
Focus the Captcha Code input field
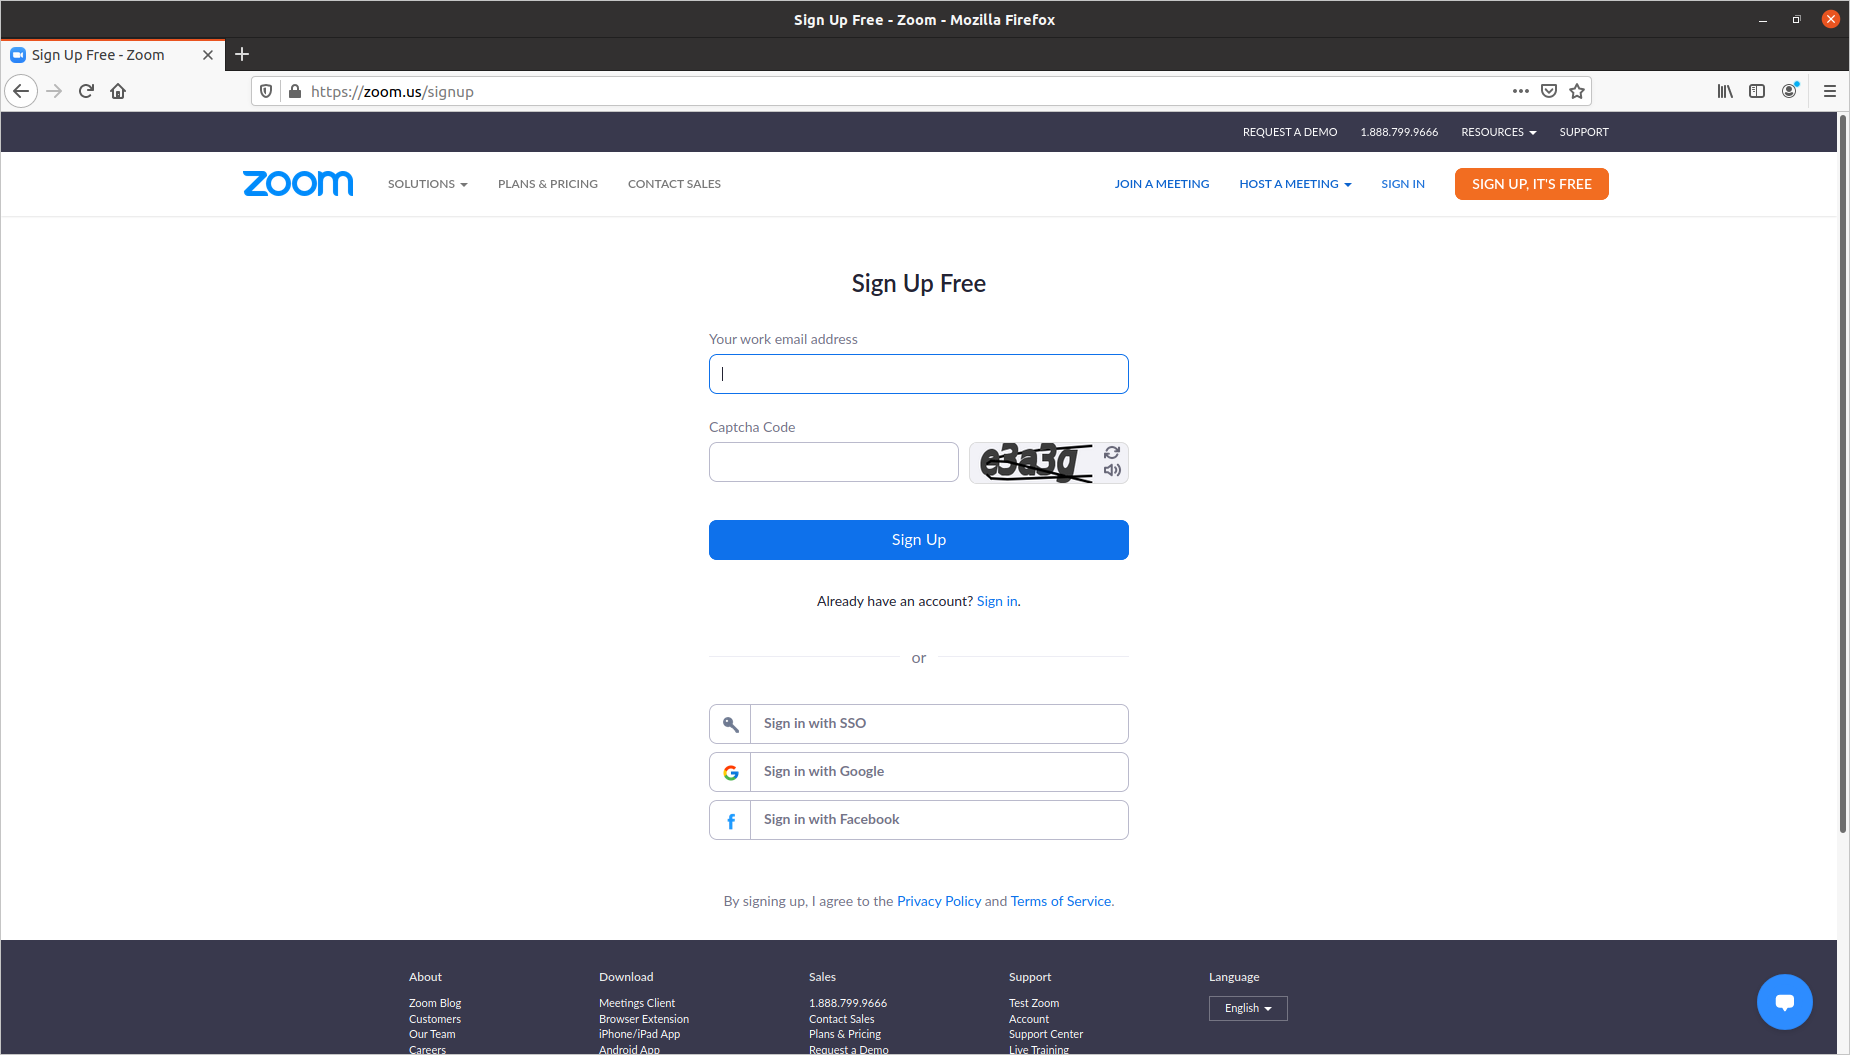pos(834,462)
